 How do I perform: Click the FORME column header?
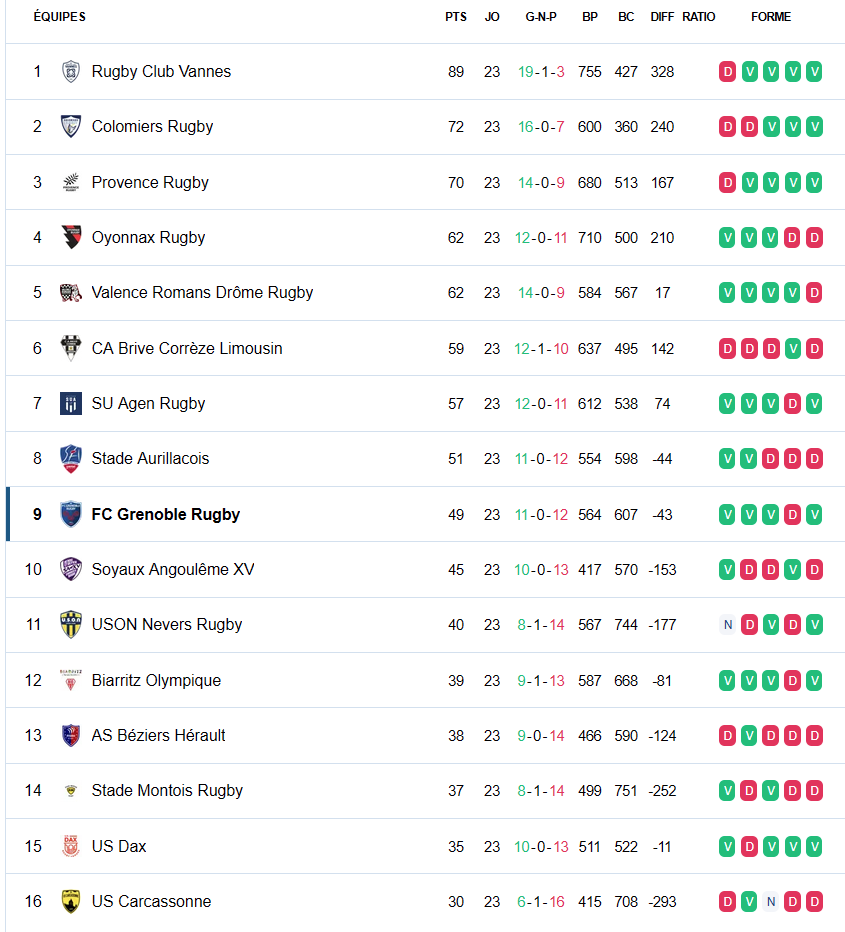(770, 17)
